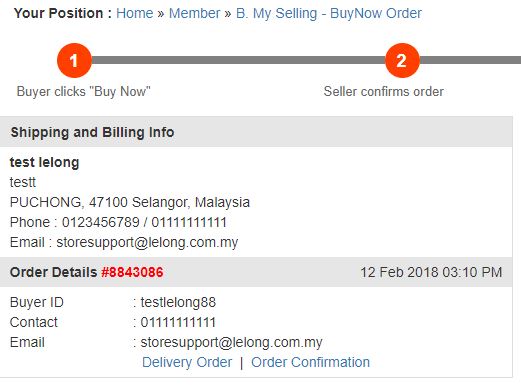Click the Buyer ID value testlelong88

(178, 302)
